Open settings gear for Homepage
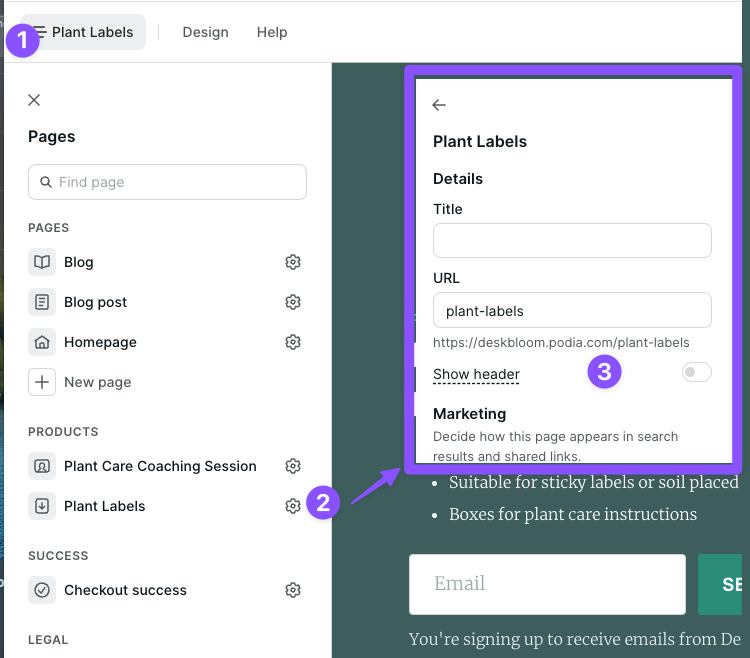750x658 pixels. (293, 342)
